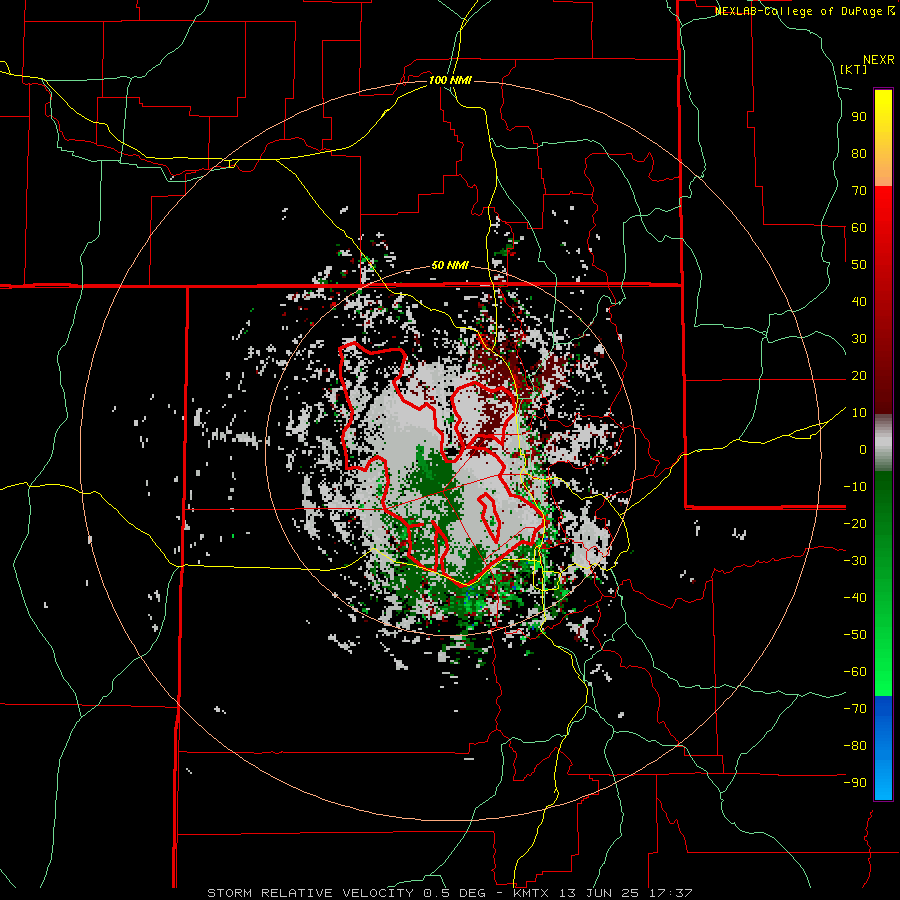The height and width of the screenshot is (900, 900).
Task: Click the 20 value on the velocity scale
Action: tap(859, 375)
